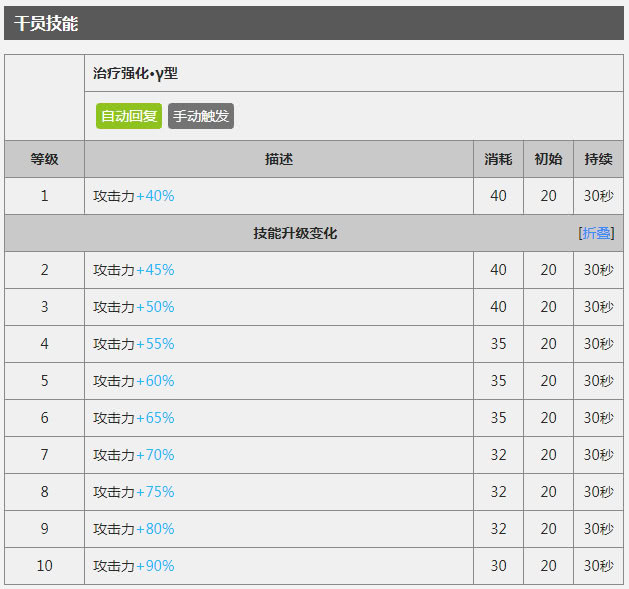Click the skill name 治疗强化·γ型
Image resolution: width=629 pixels, height=589 pixels.
135,73
